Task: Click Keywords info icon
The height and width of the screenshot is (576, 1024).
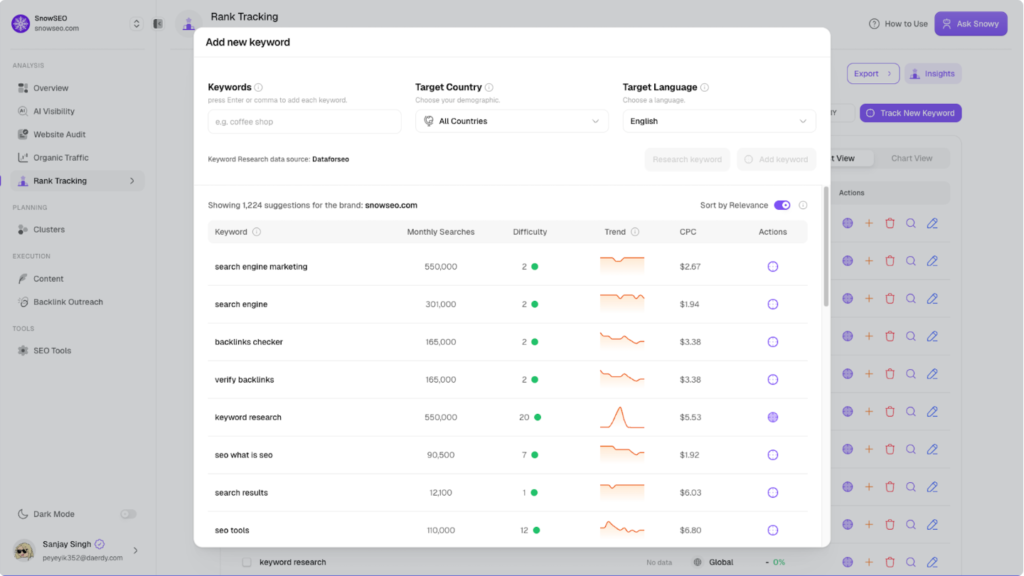Action: pyautogui.click(x=259, y=88)
